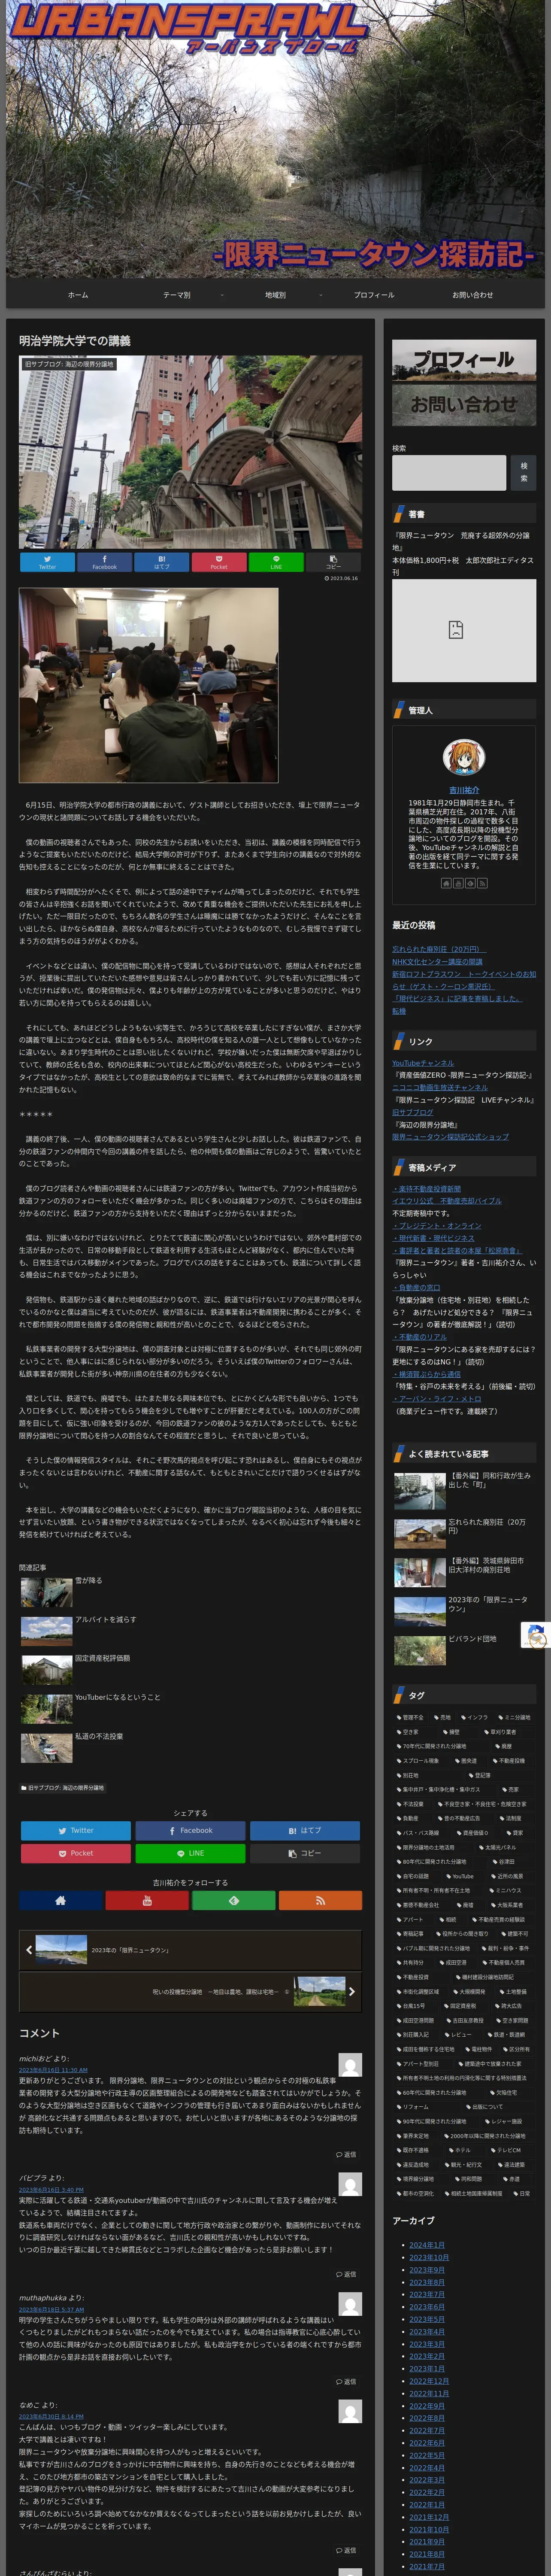Open the book cover image in 著書

point(463,631)
